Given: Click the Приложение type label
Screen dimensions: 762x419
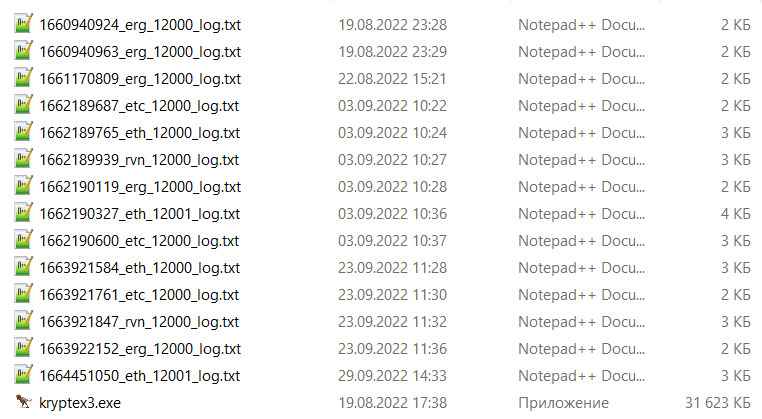Looking at the screenshot, I should [563, 403].
